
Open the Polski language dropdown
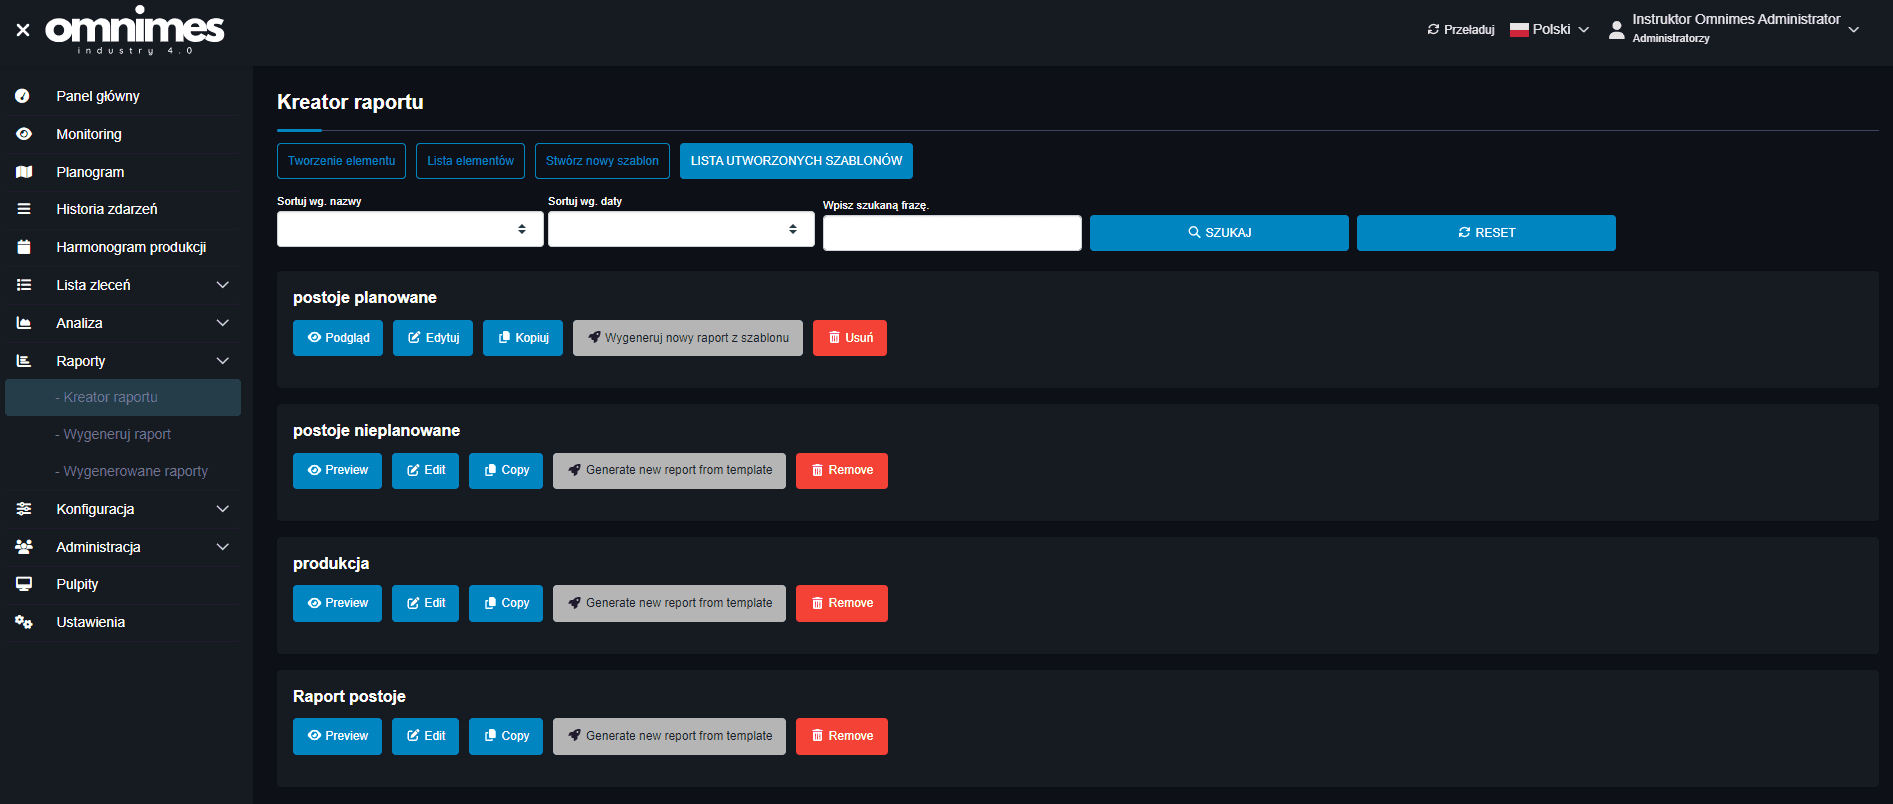point(1549,30)
